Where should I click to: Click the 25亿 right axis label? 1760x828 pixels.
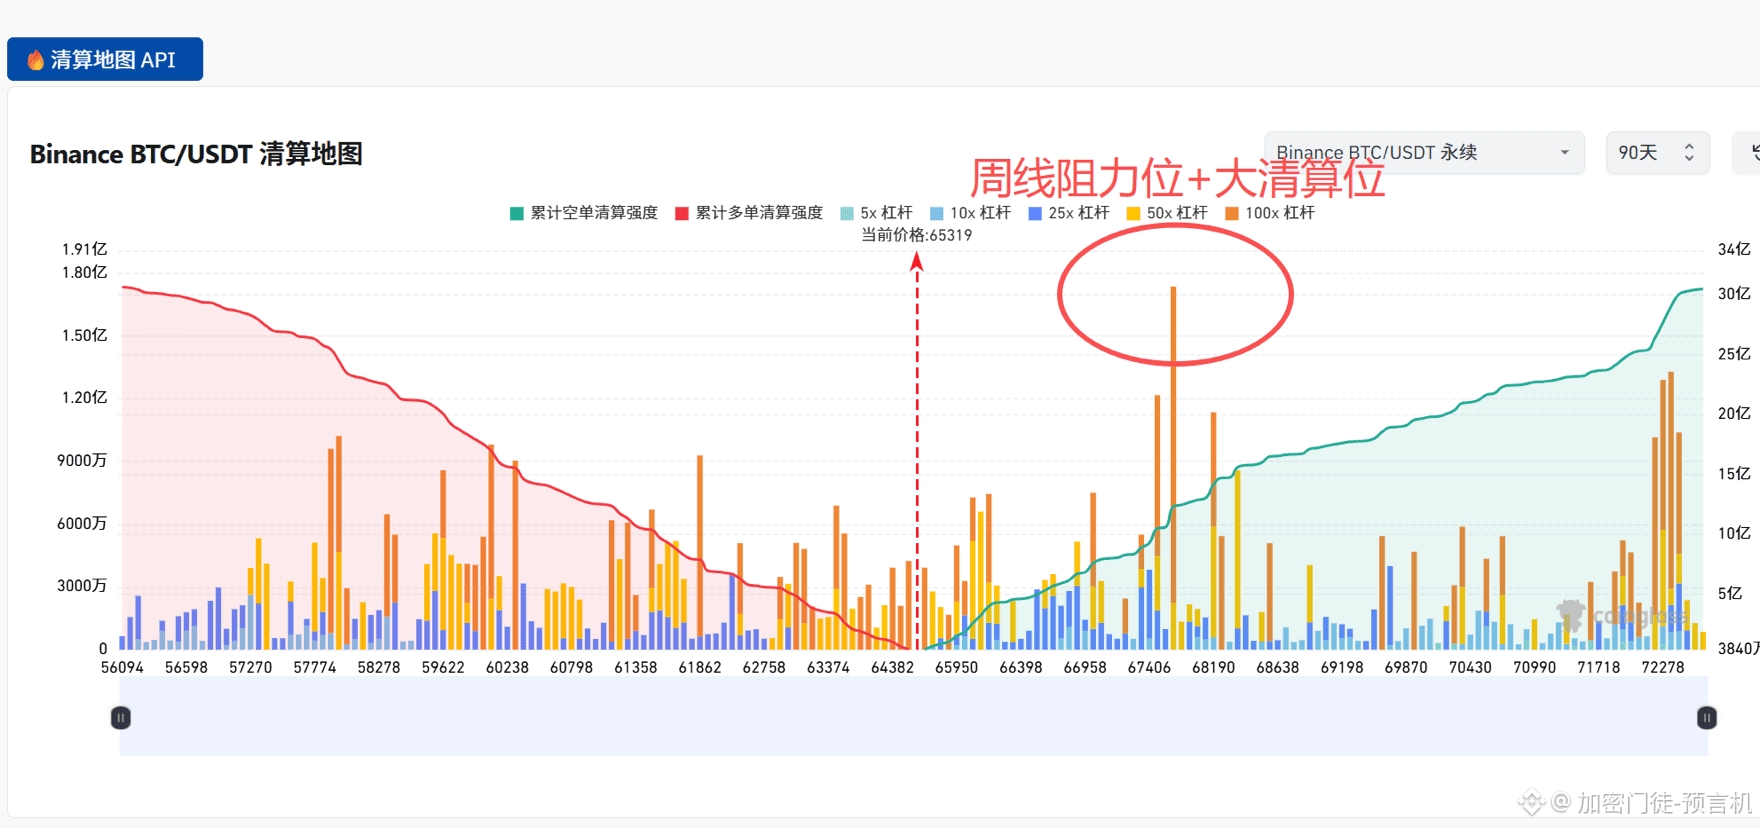(x=1734, y=353)
